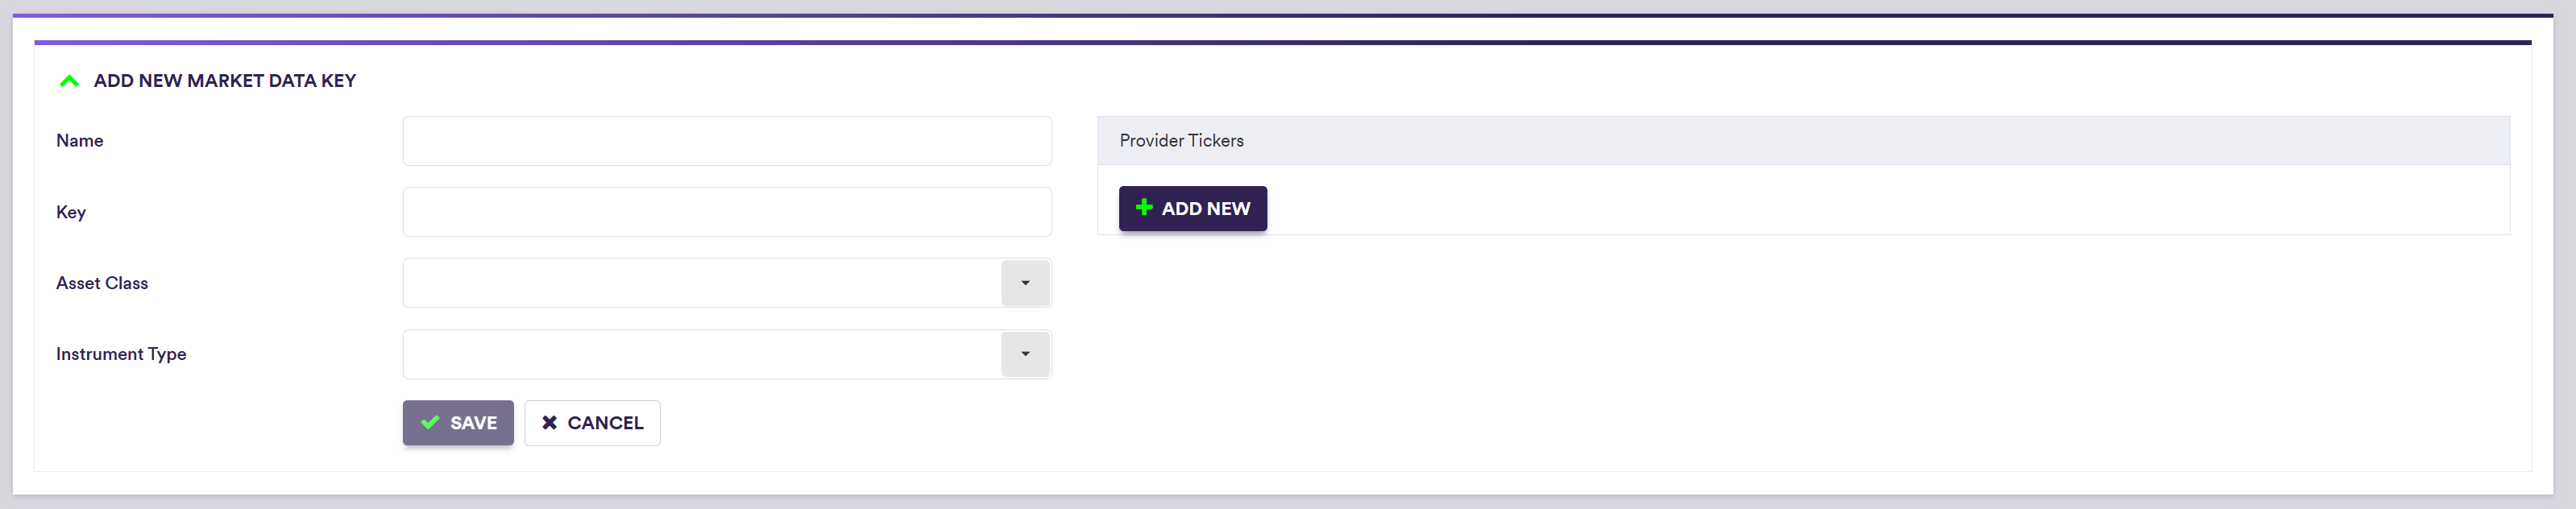Viewport: 2576px width, 509px height.
Task: Click inside the Asset Class combo box field
Action: 701,283
